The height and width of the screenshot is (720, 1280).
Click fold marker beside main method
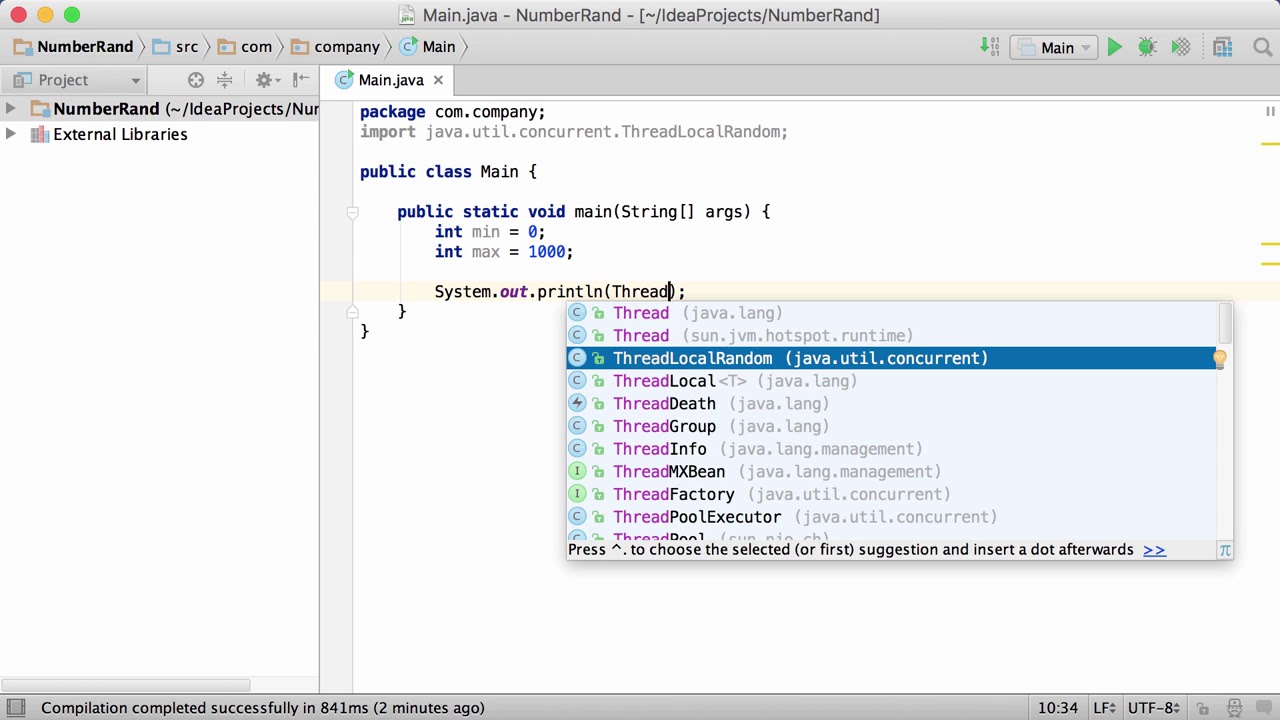[352, 212]
